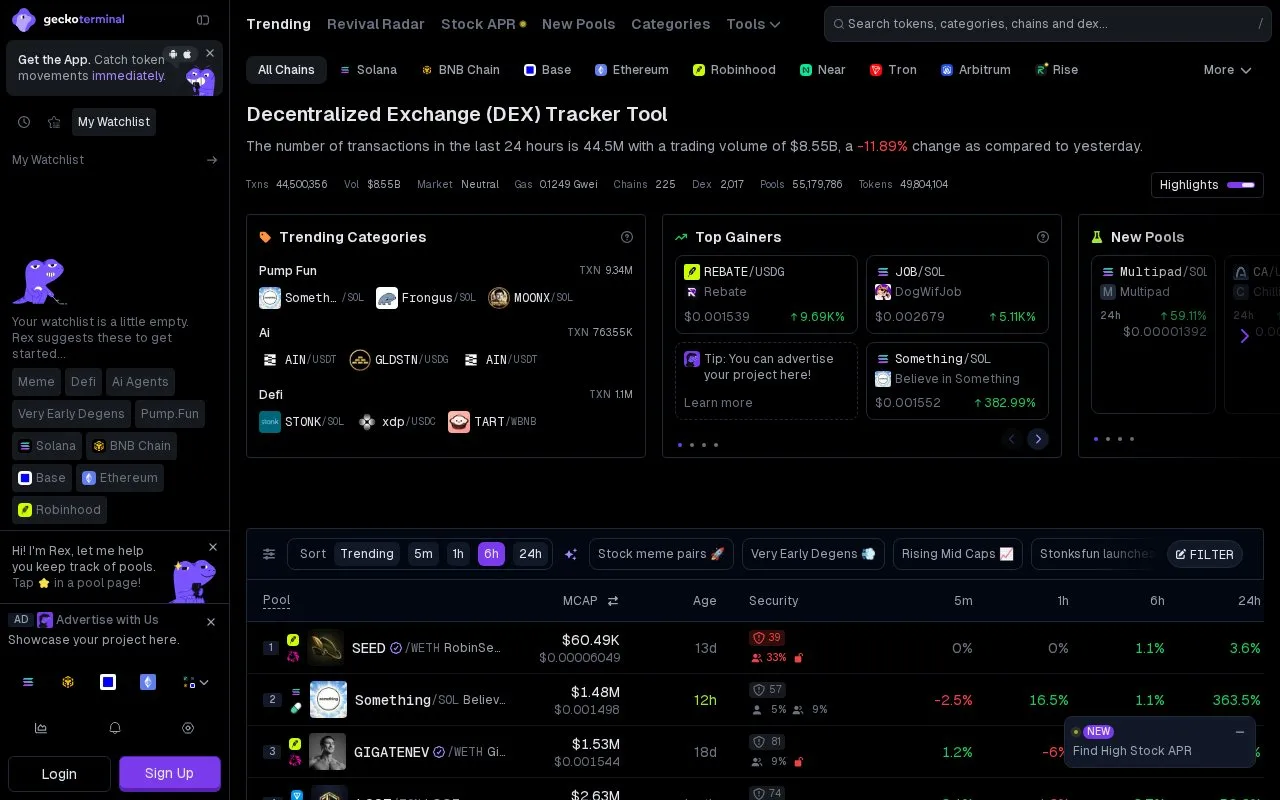Go to New Pools tab

tap(579, 24)
